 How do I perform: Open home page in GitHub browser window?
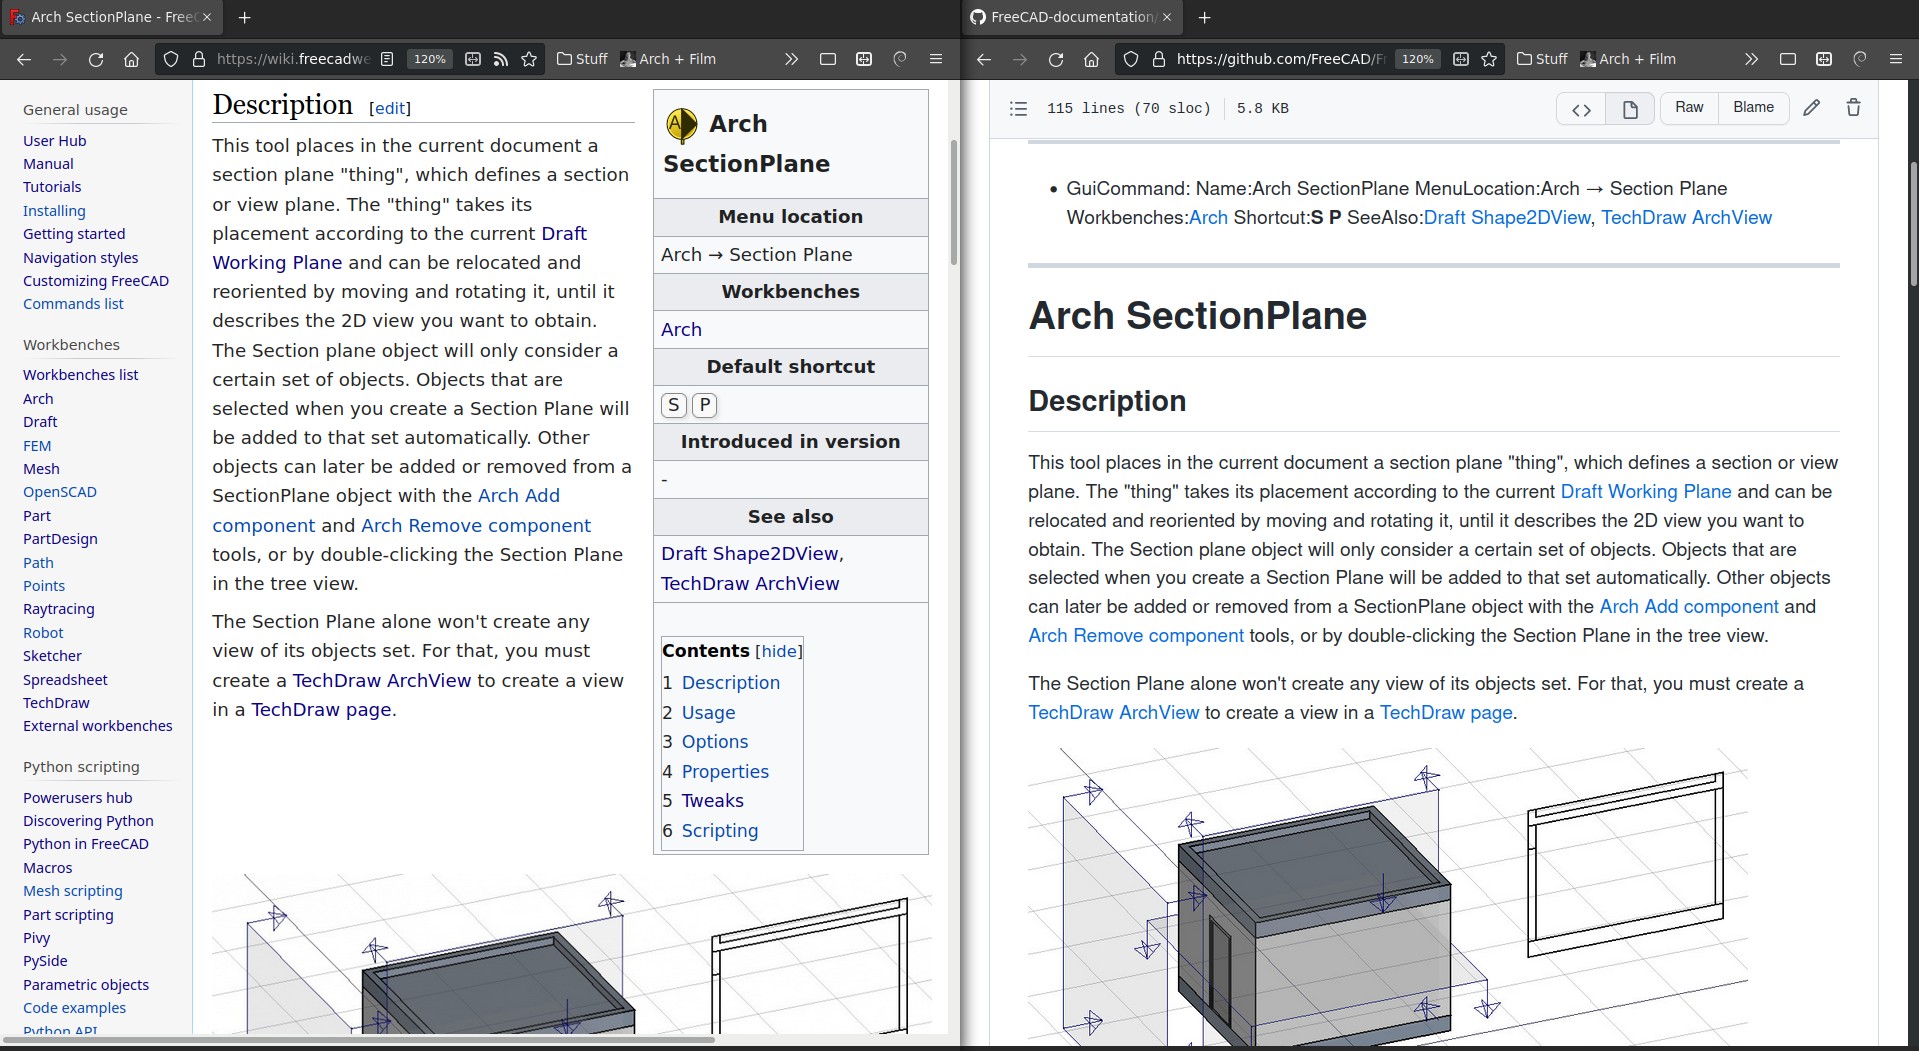[x=1091, y=59]
